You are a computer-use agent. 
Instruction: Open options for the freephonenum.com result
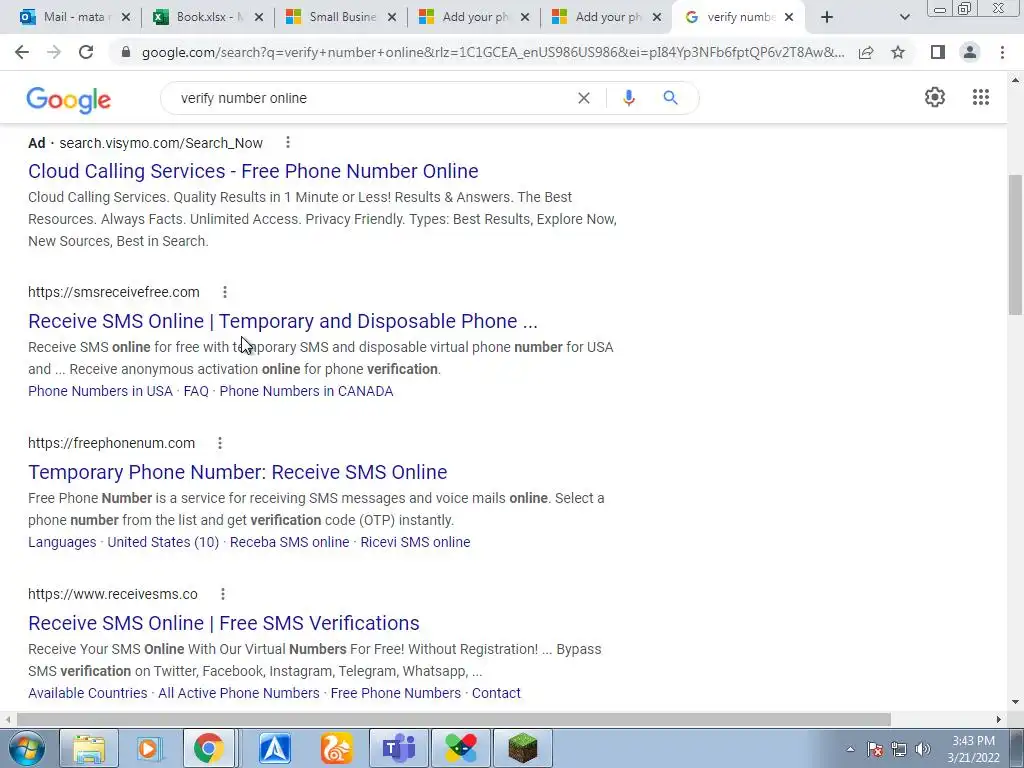(x=220, y=443)
